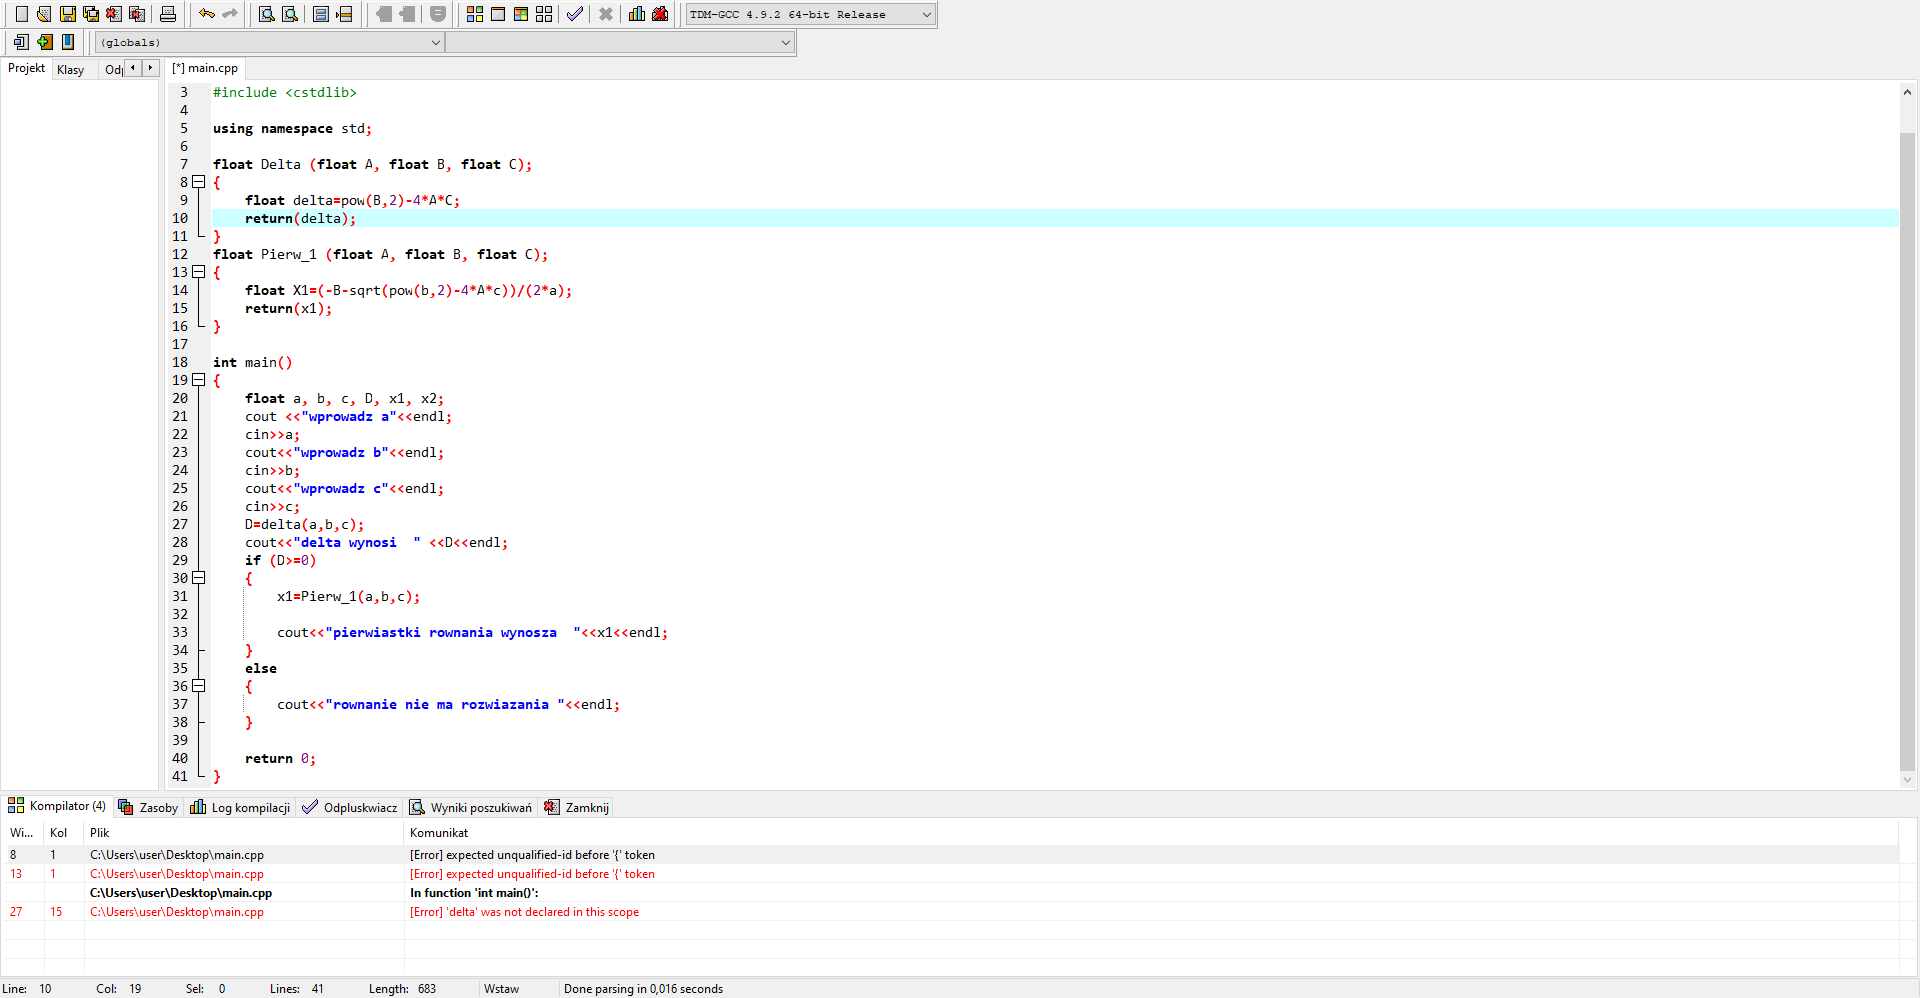1920x998 pixels.
Task: Open the TDM-GCC compiler set dropdown
Action: click(x=810, y=14)
